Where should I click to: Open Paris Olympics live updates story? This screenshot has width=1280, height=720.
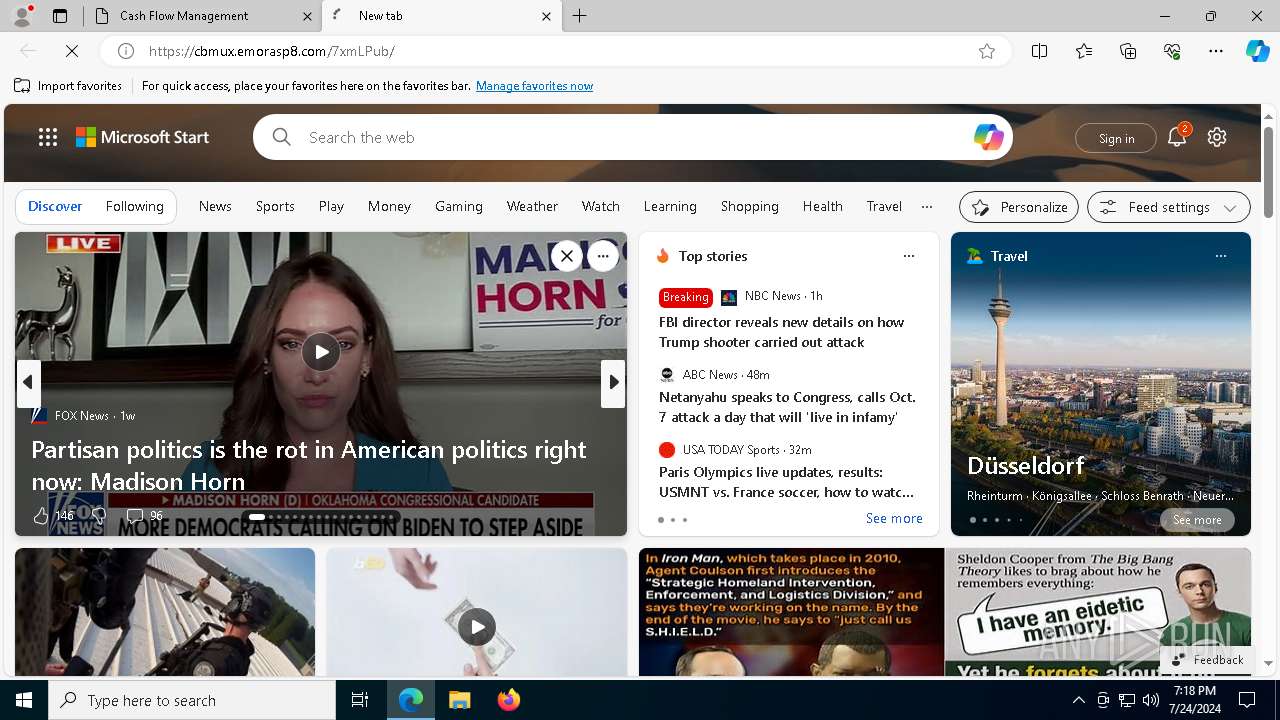tap(786, 482)
